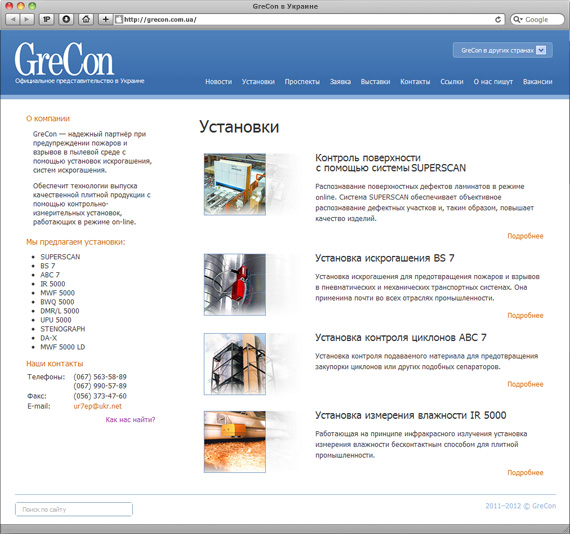Click the 'О компании' sidebar heading
This screenshot has width=570, height=534.
point(48,119)
